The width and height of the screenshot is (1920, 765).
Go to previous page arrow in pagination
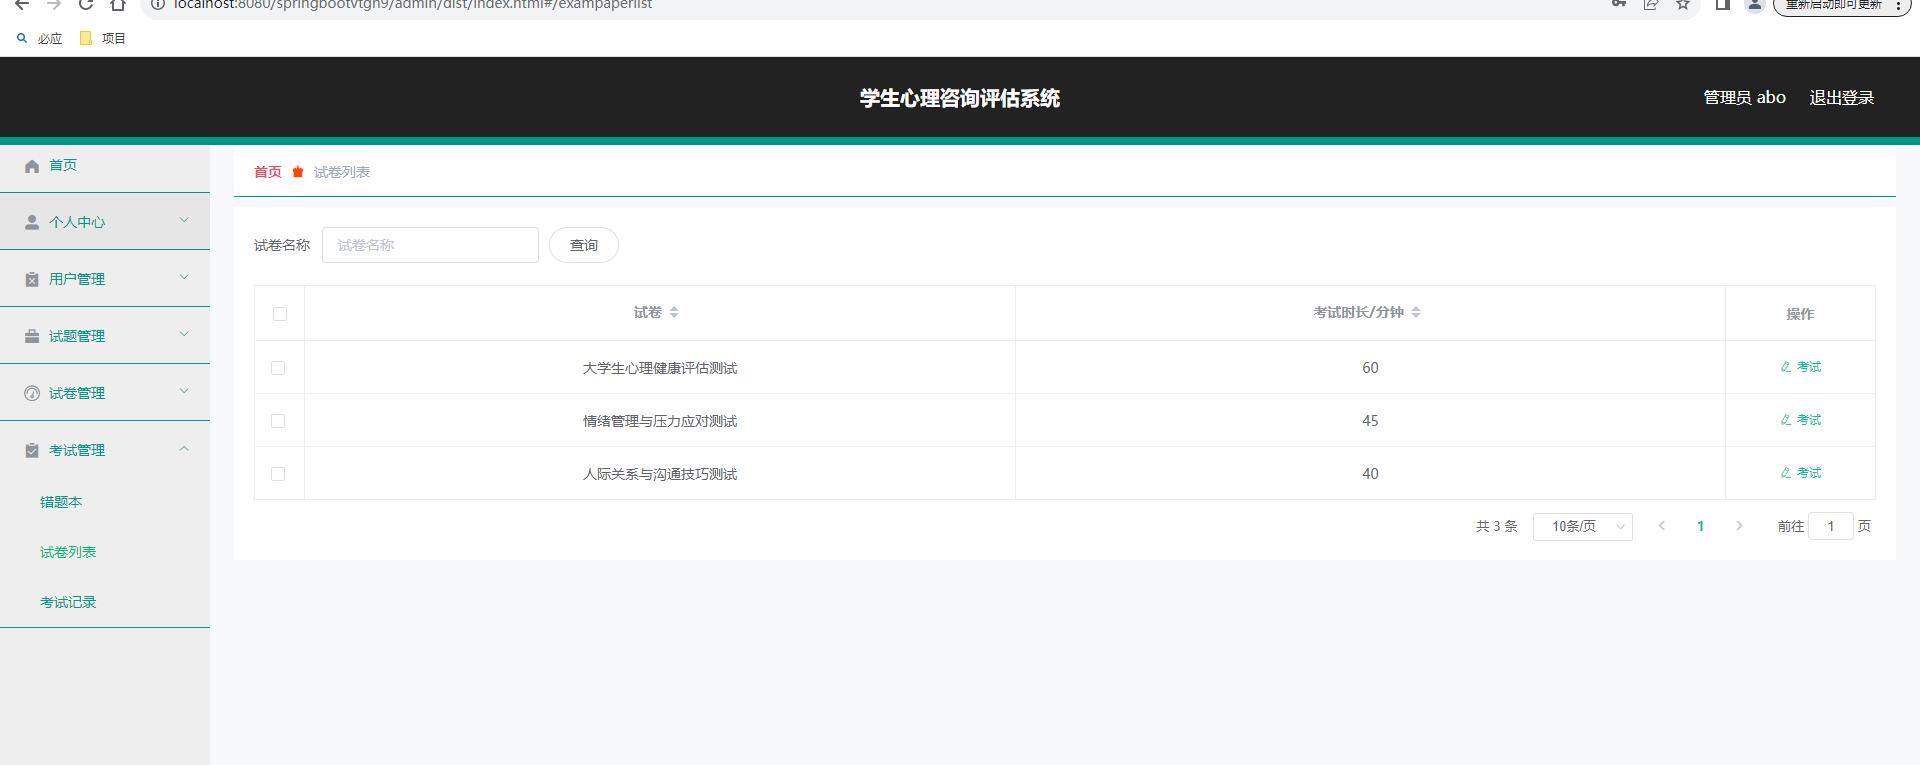click(x=1662, y=526)
